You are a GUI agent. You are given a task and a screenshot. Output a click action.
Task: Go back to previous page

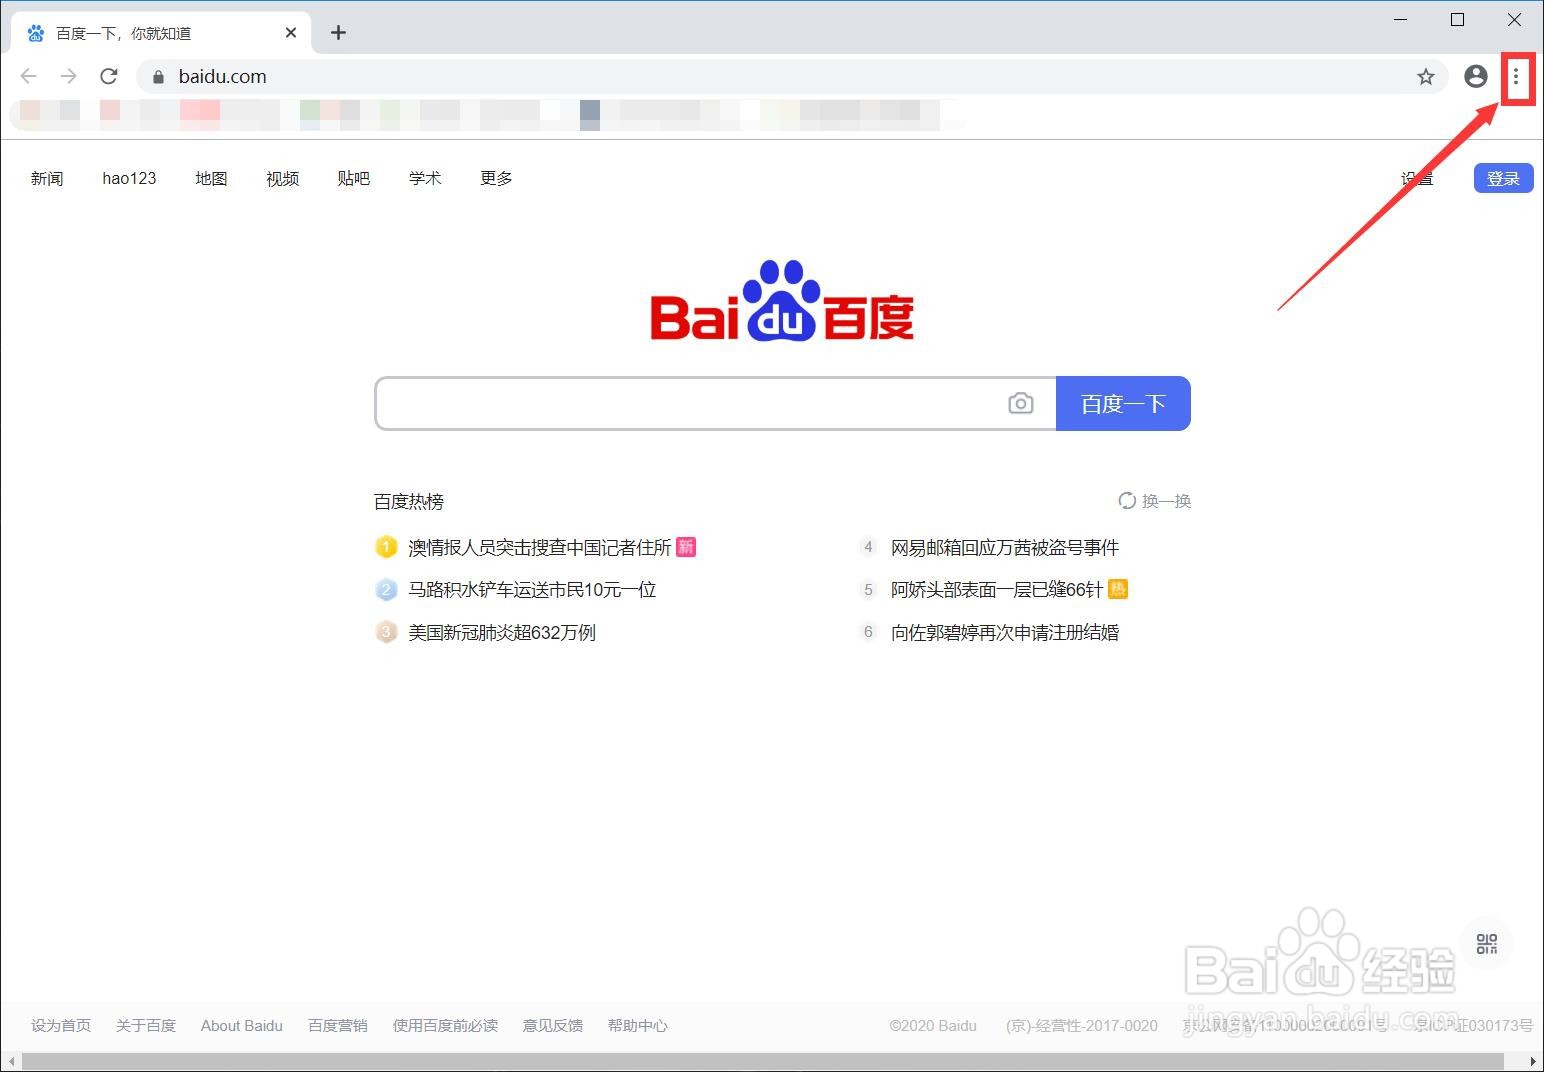point(29,76)
